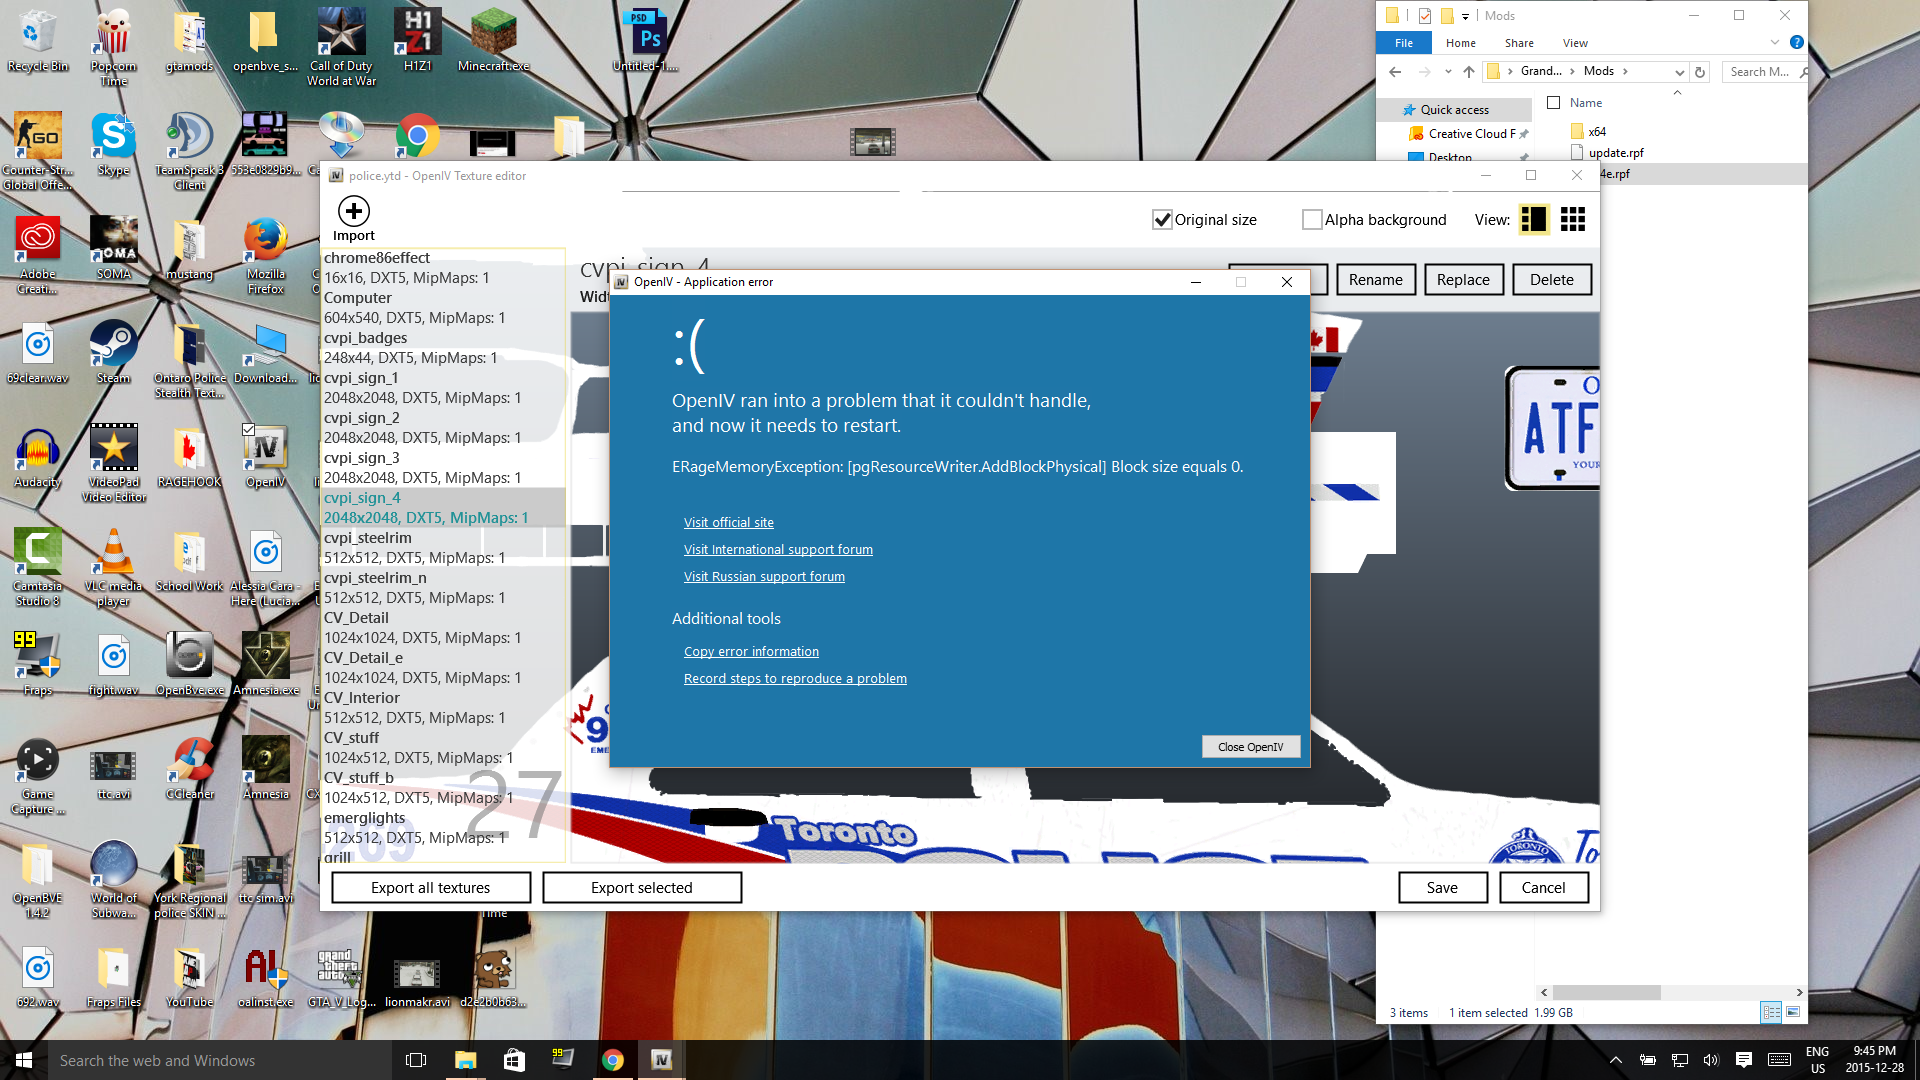Open File Explorer from taskbar
The width and height of the screenshot is (1920, 1080).
tap(465, 1060)
